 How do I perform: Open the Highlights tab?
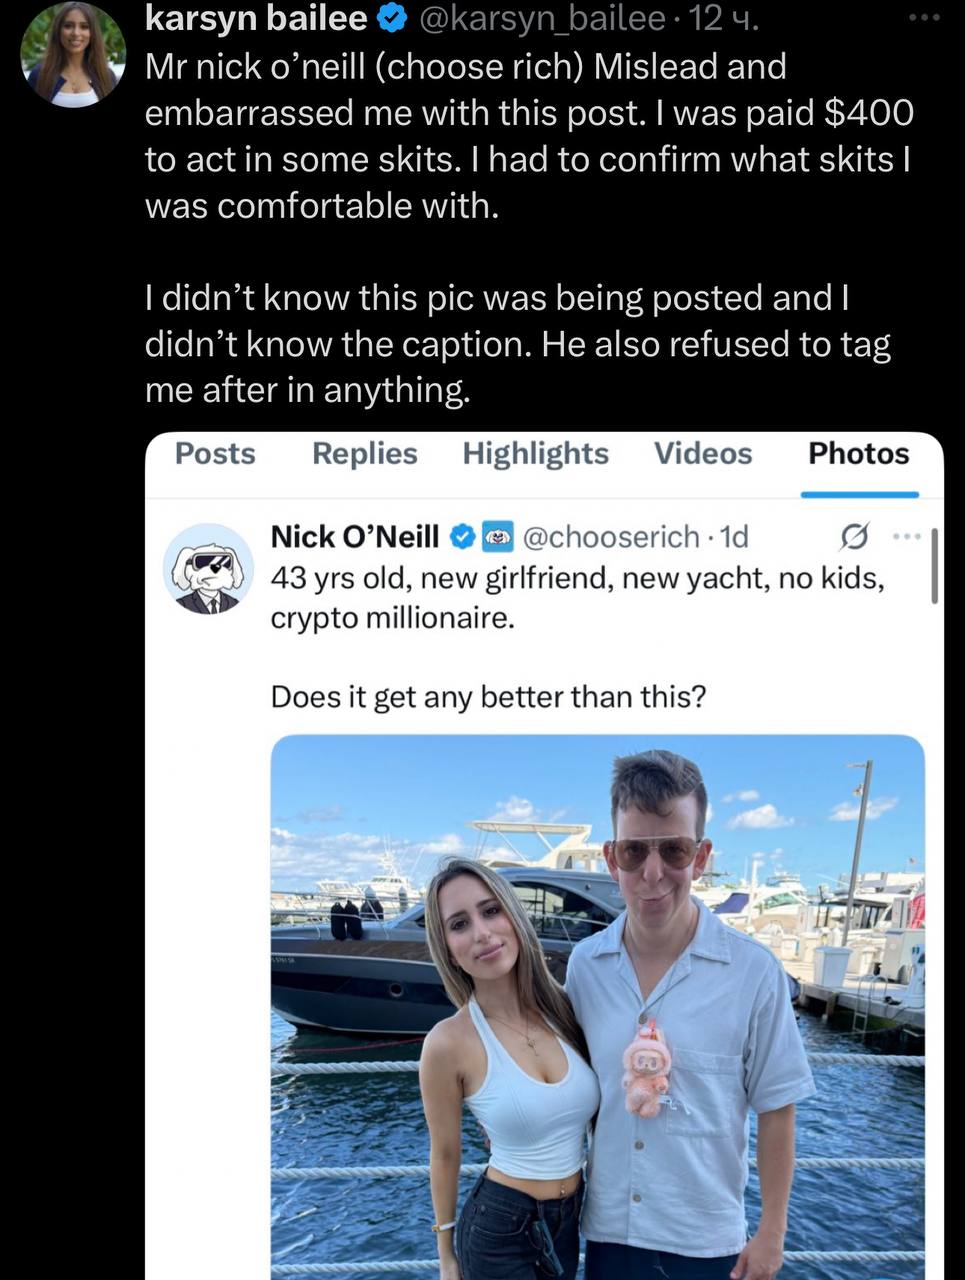tap(535, 454)
